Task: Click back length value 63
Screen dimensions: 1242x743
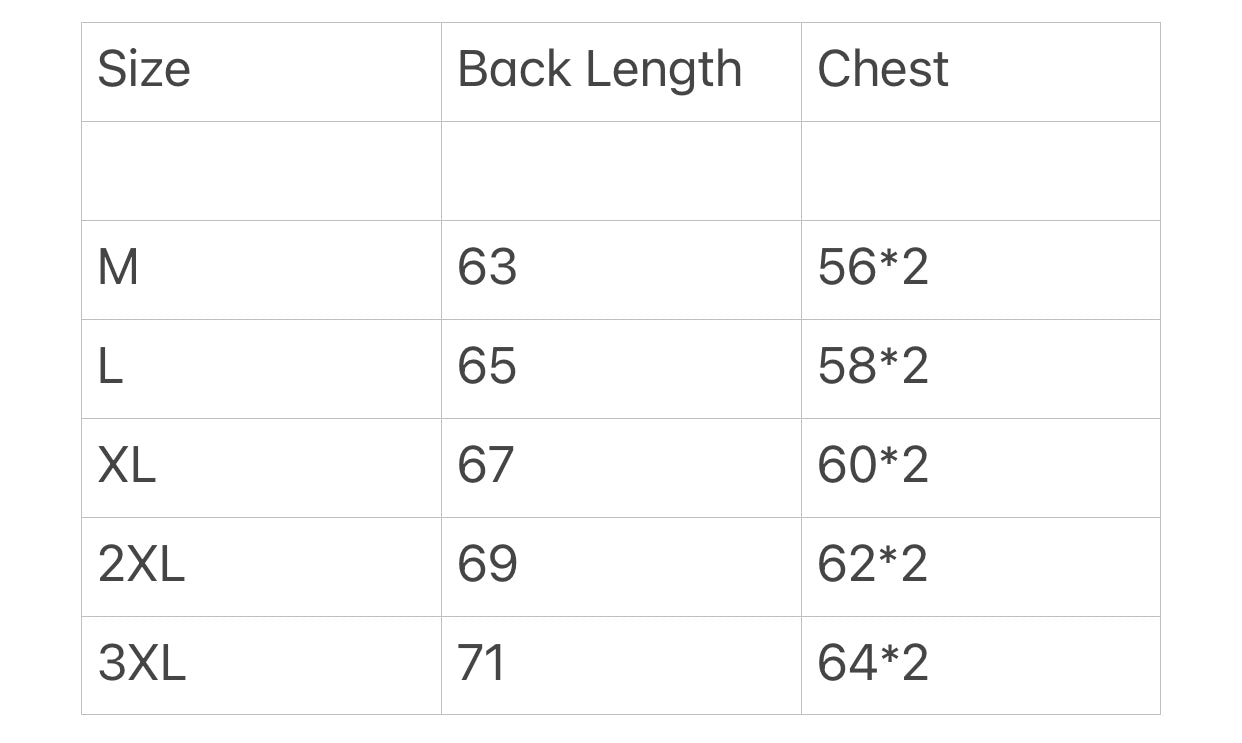Action: 487,268
